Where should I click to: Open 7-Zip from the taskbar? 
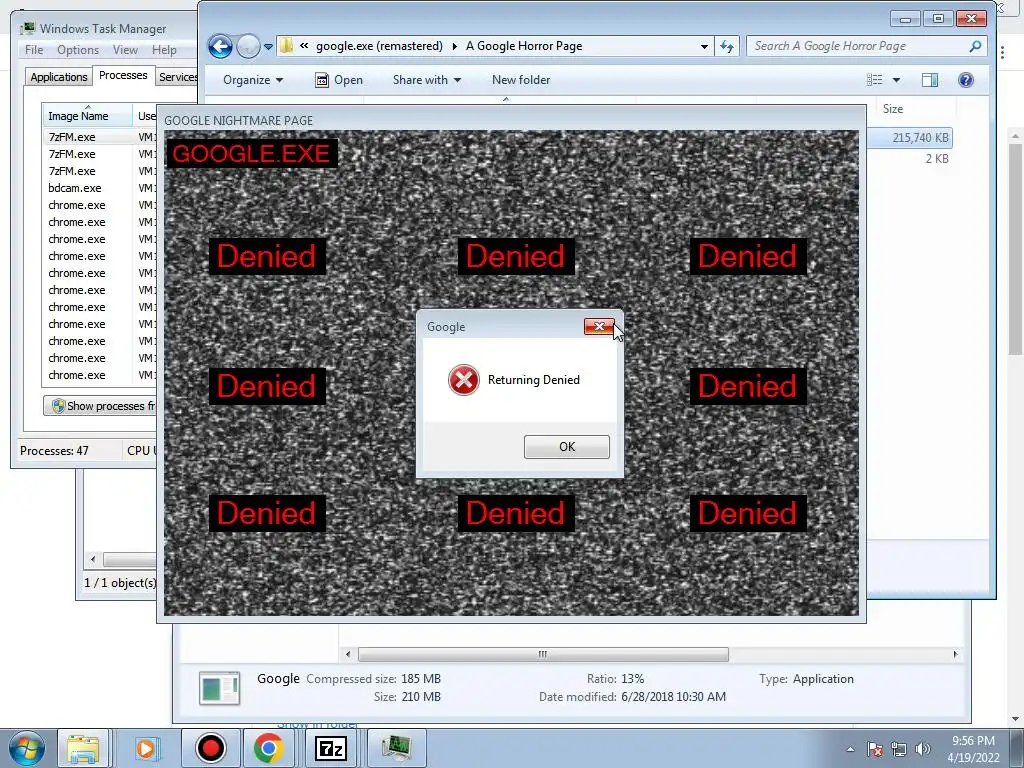click(330, 748)
